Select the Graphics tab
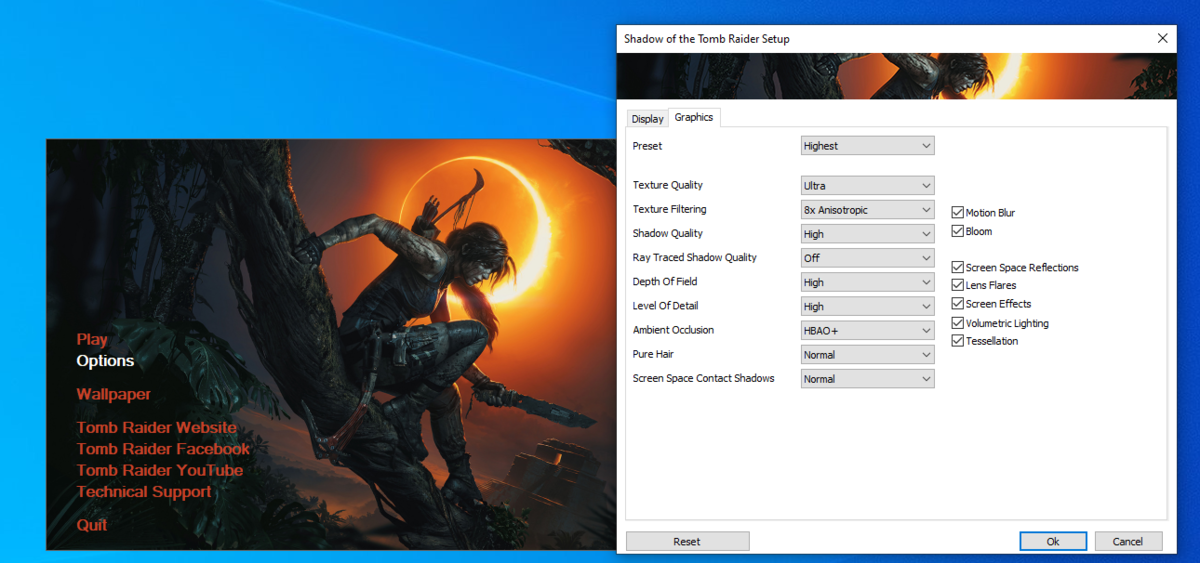Image resolution: width=1200 pixels, height=563 pixels. tap(694, 117)
